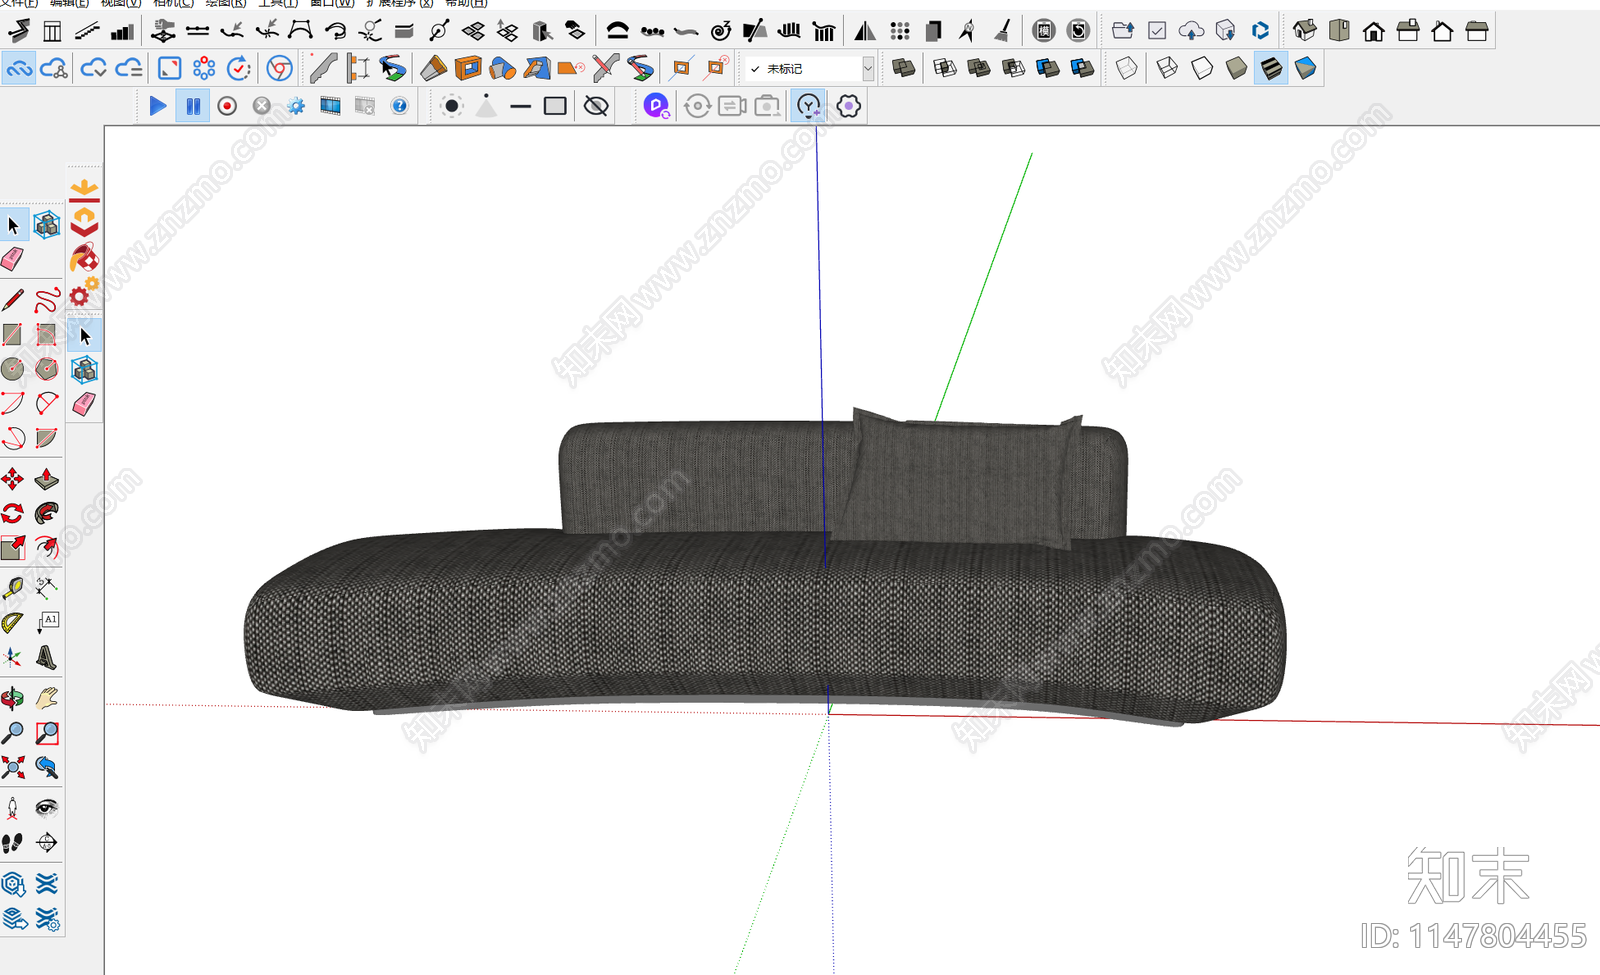The image size is (1600, 975).
Task: Select the Circle tool
Action: click(13, 369)
